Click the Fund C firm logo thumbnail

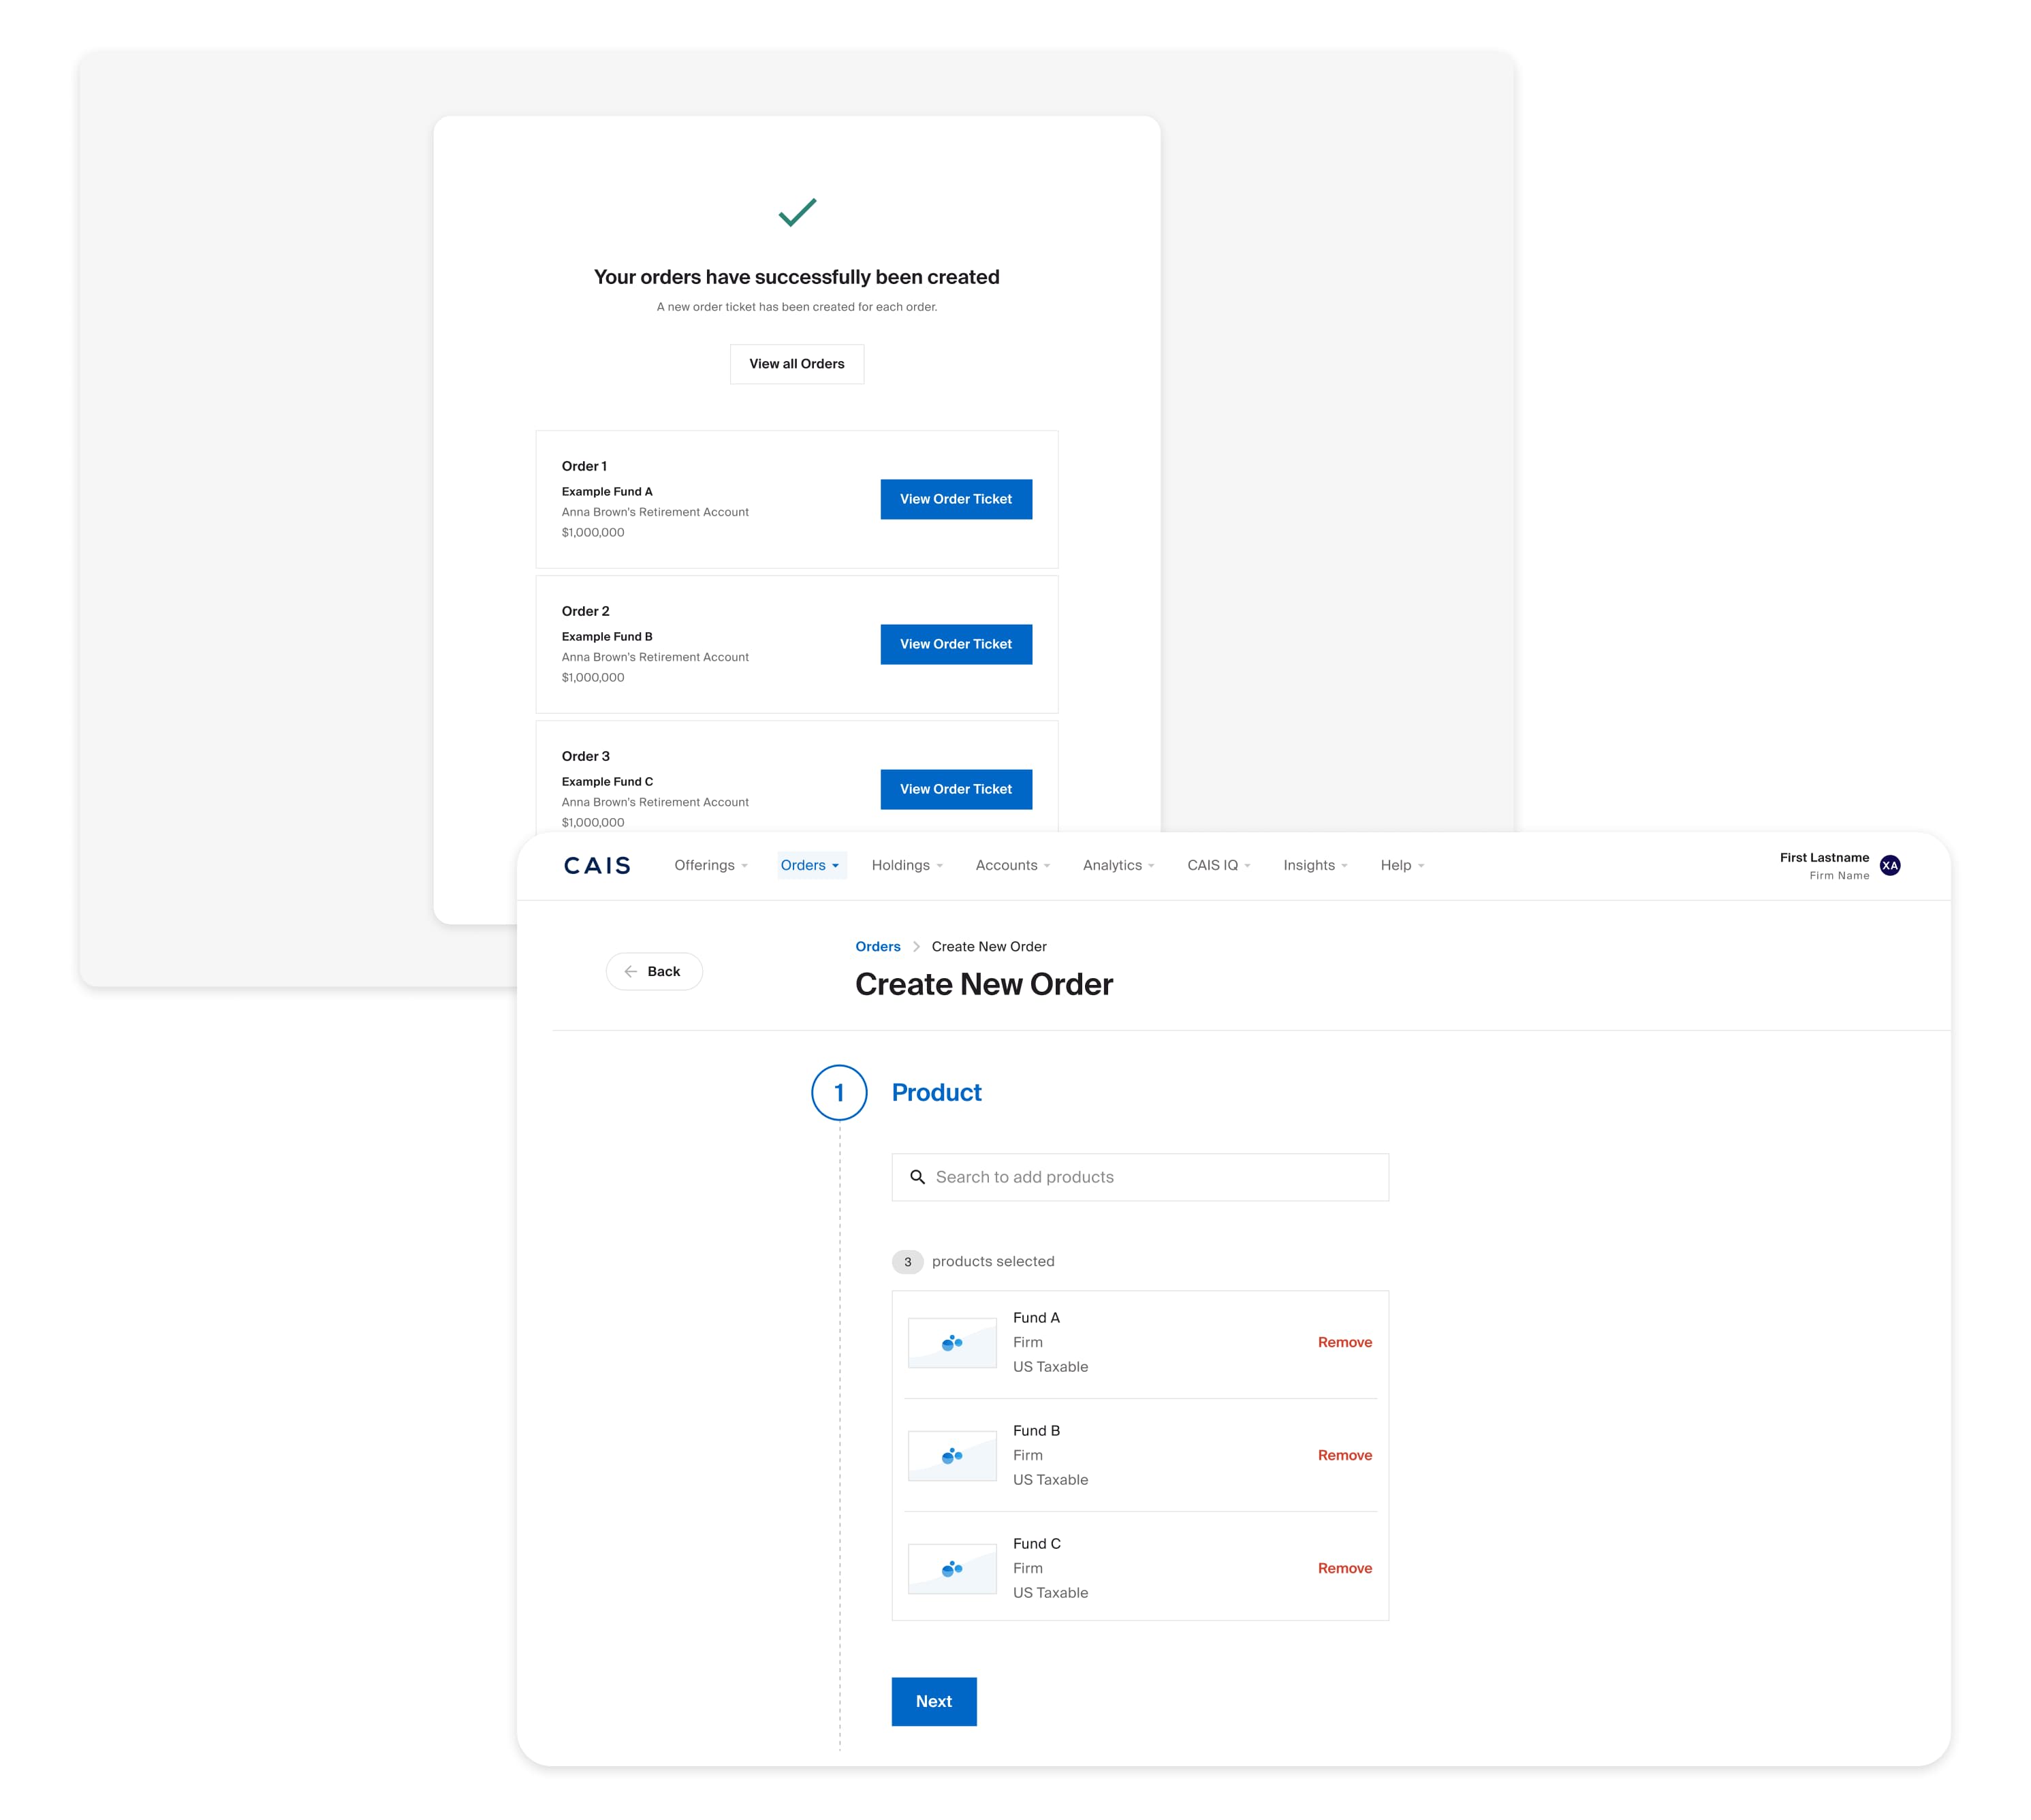[951, 1568]
